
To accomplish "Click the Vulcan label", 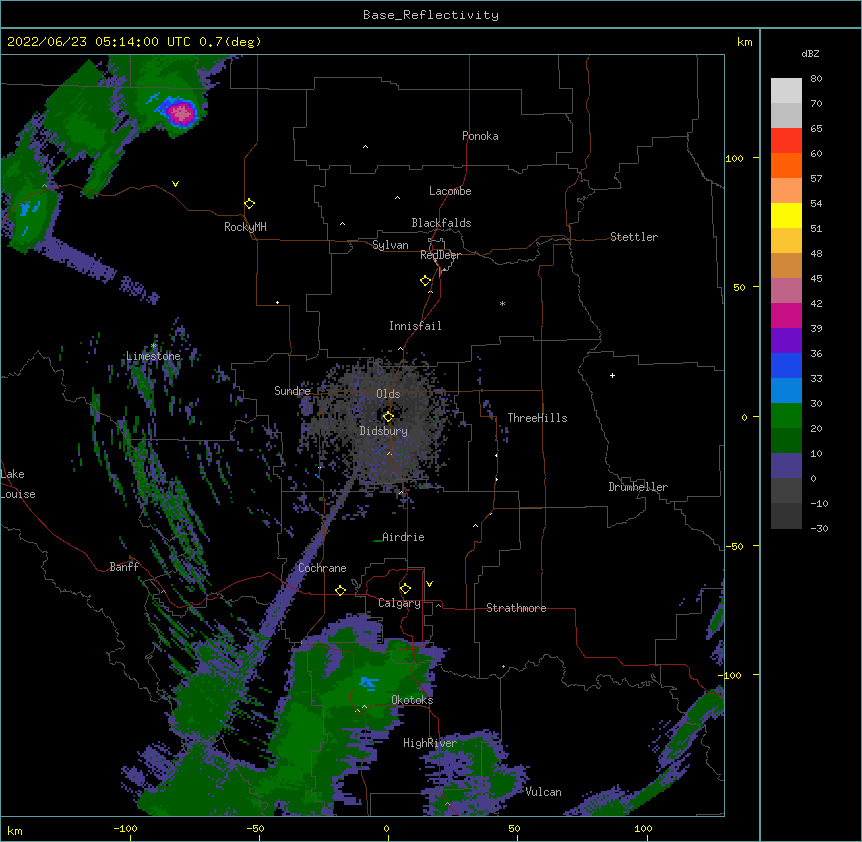I will point(543,792).
